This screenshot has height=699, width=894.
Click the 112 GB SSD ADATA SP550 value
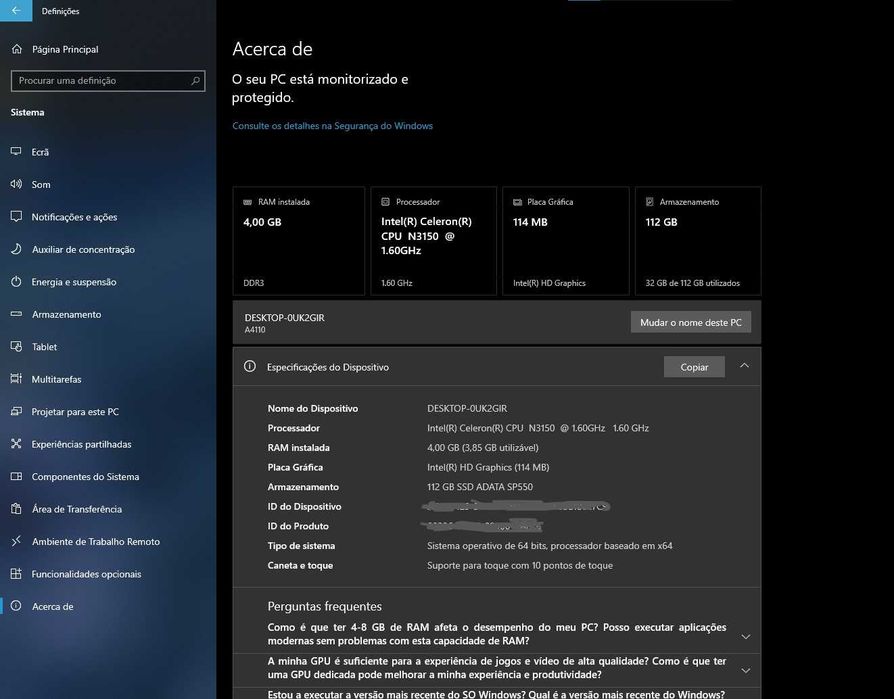coord(480,487)
